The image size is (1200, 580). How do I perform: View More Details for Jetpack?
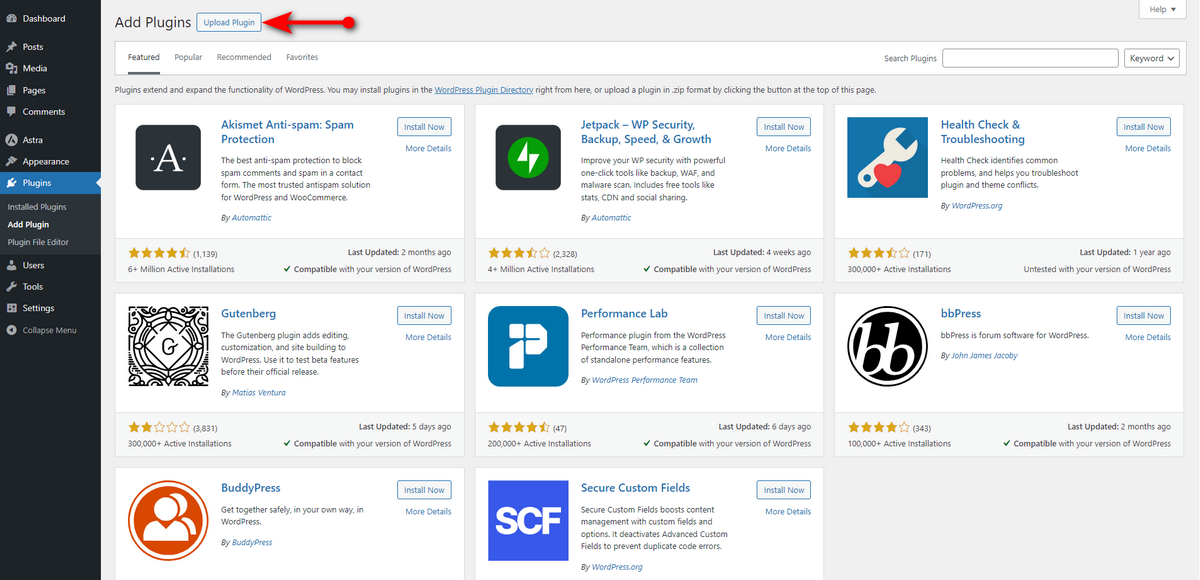click(788, 148)
